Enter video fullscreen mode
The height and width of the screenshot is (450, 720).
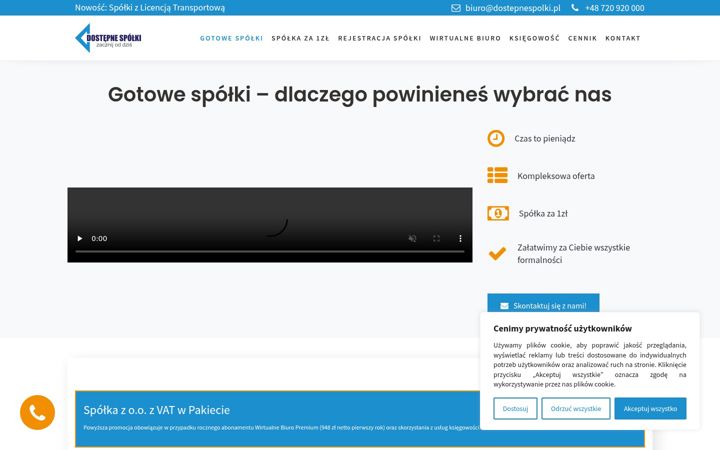point(436,238)
